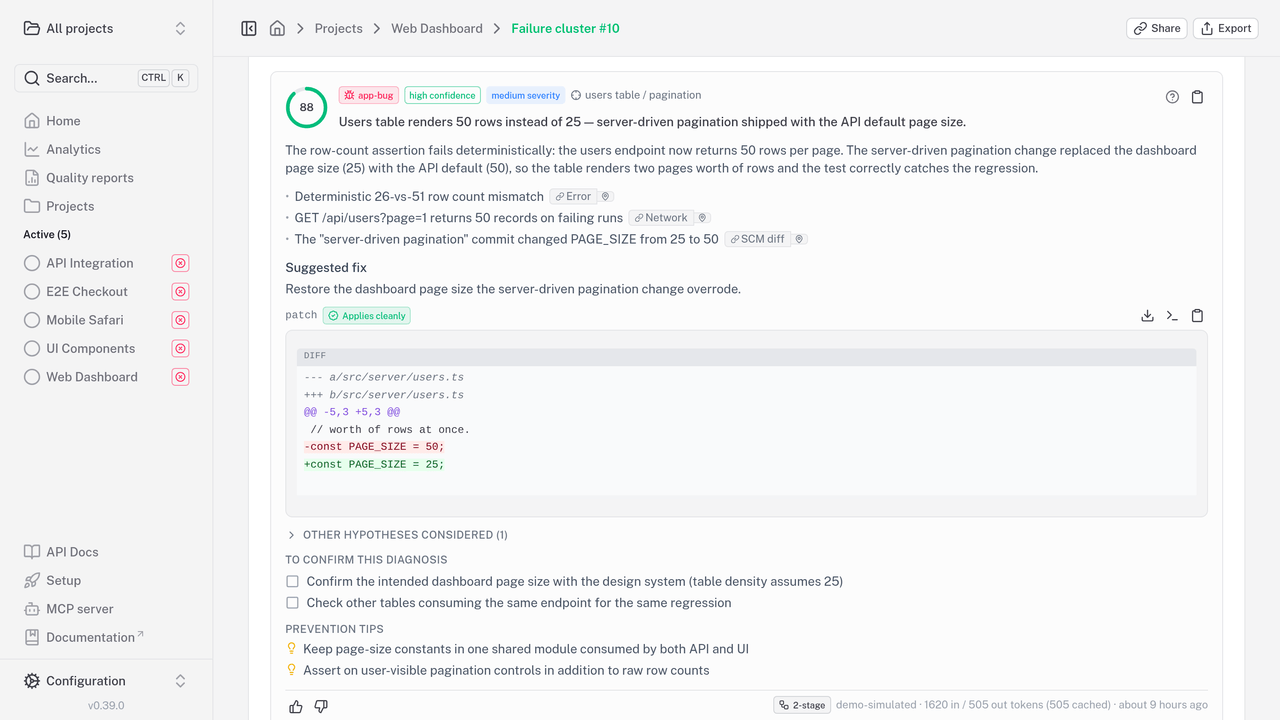Click the app-bug tag

[369, 95]
